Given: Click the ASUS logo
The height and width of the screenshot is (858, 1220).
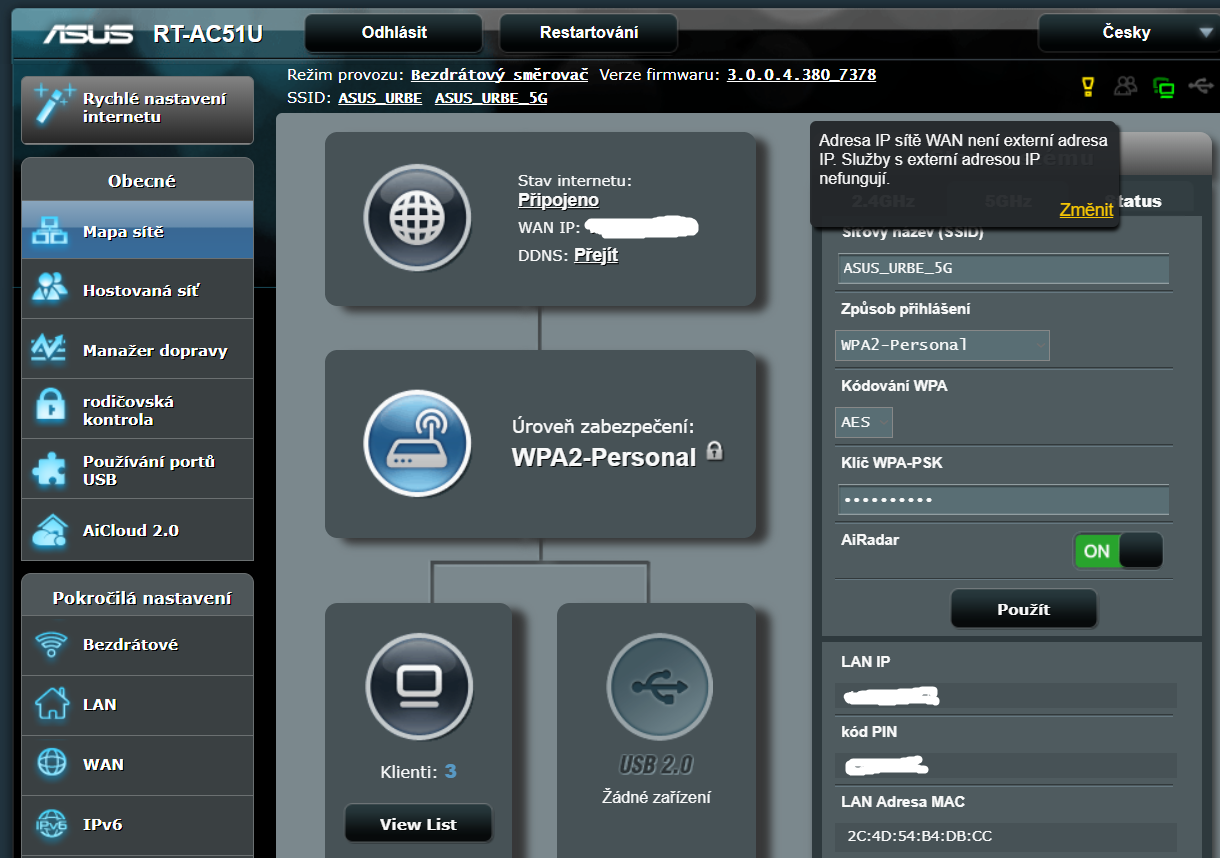Looking at the screenshot, I should click(x=88, y=34).
